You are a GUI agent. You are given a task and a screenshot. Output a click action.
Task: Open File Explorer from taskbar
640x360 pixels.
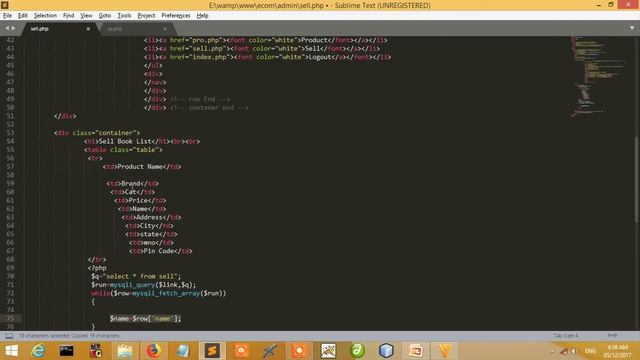click(x=124, y=351)
